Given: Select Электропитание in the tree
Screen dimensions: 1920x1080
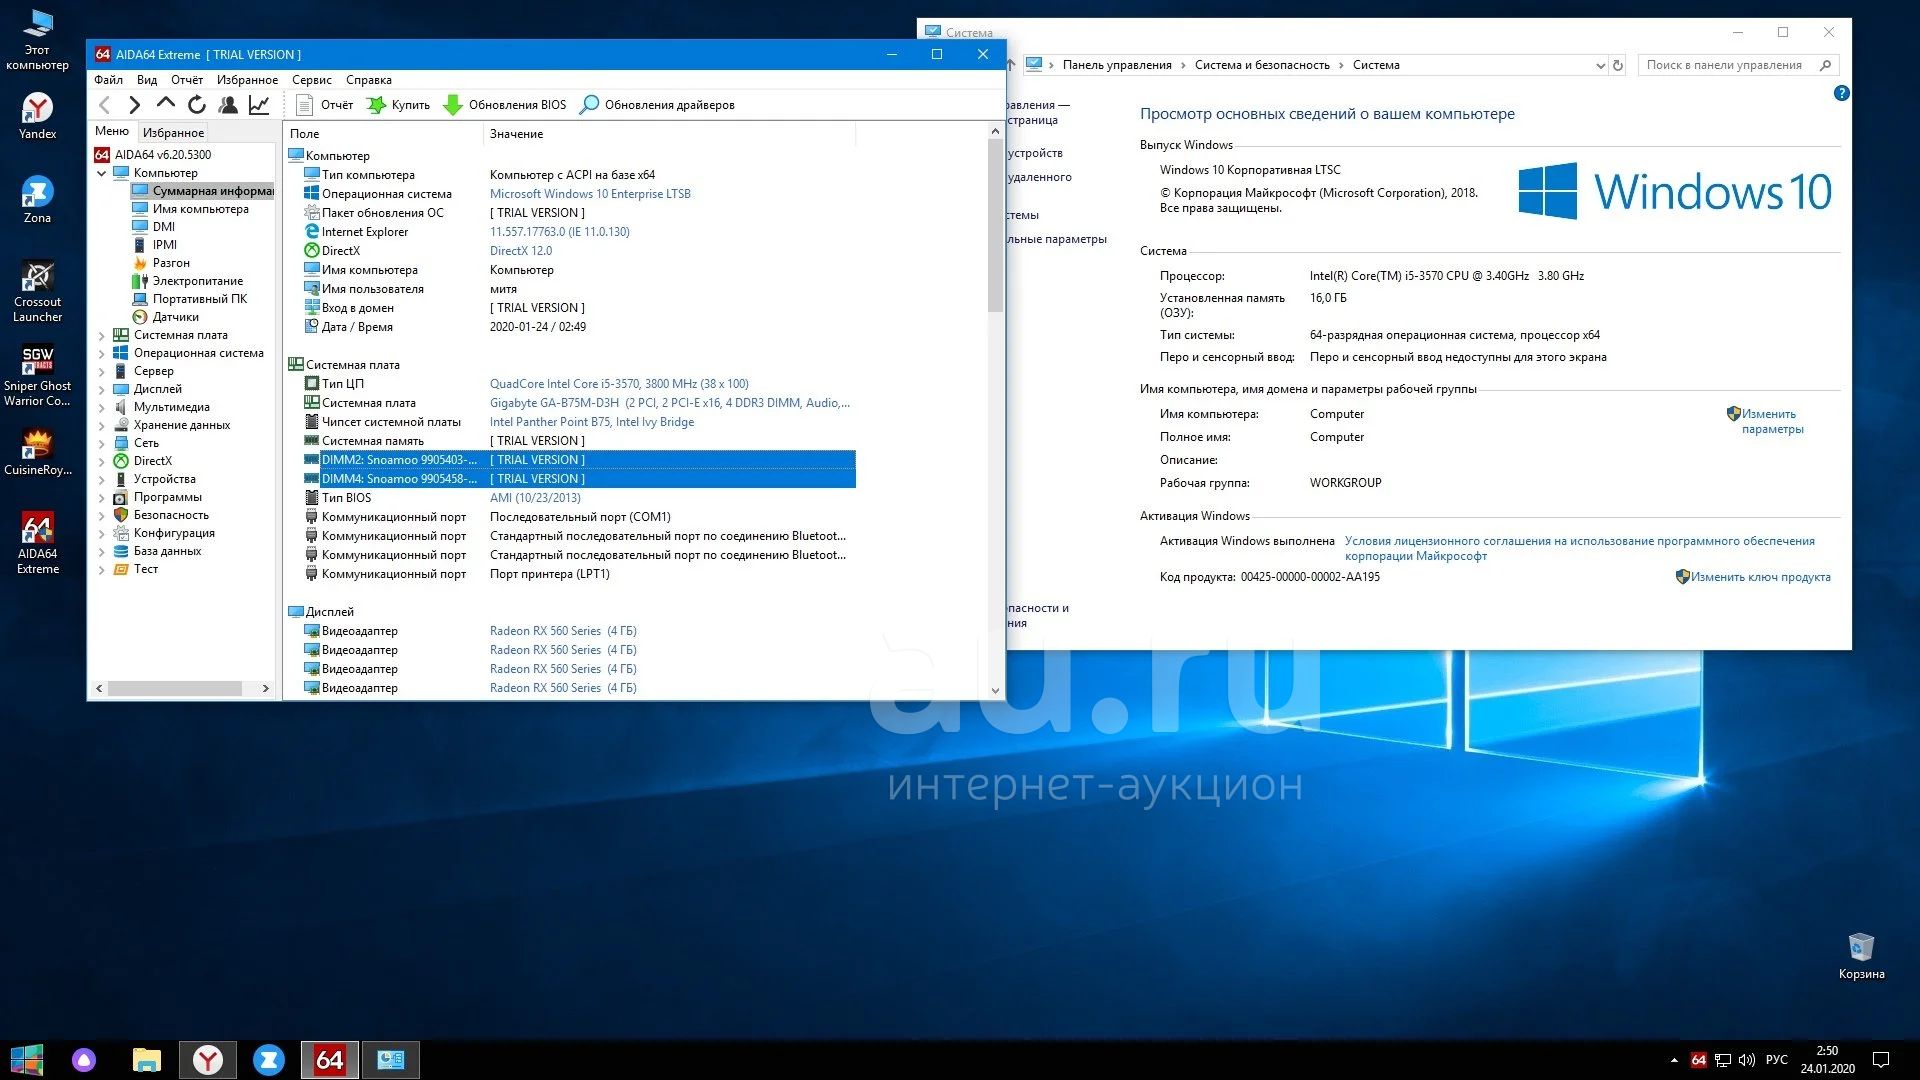Looking at the screenshot, I should click(x=197, y=281).
